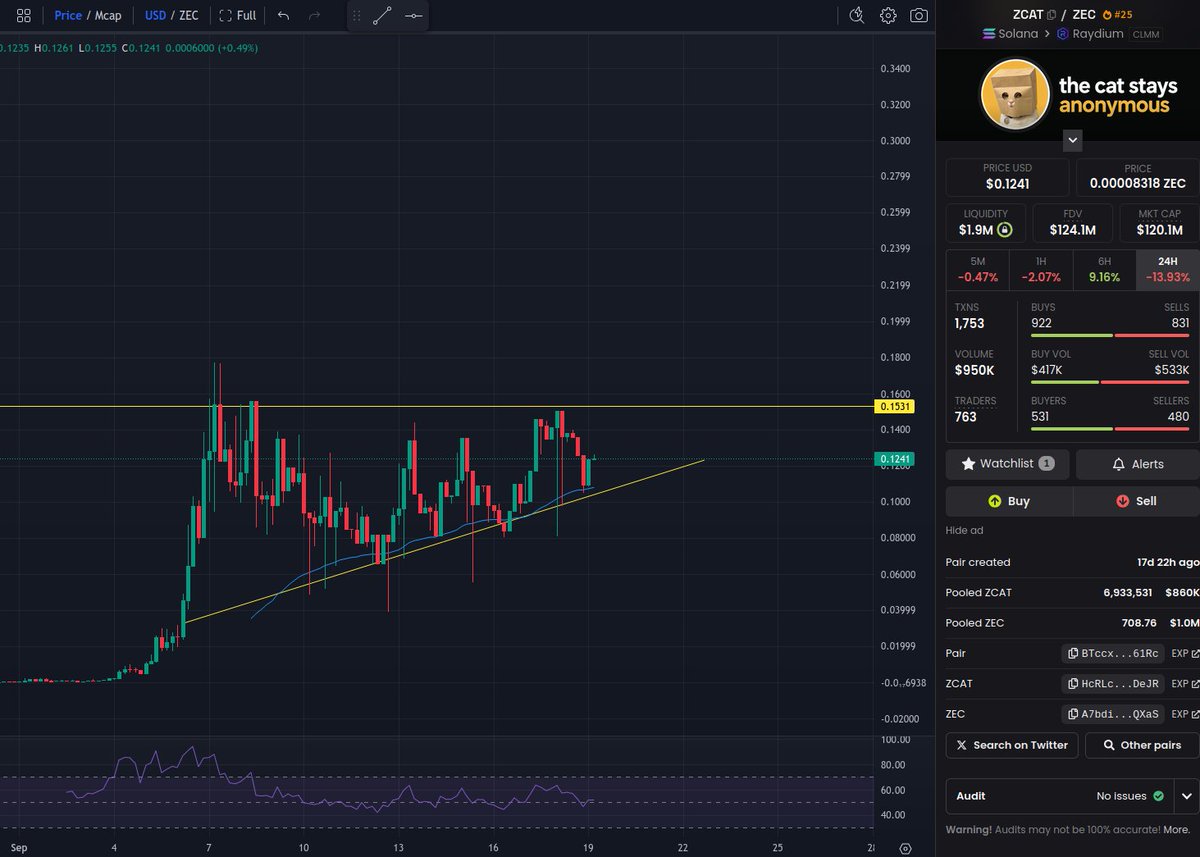
Task: Redo the chart action
Action: [x=314, y=16]
